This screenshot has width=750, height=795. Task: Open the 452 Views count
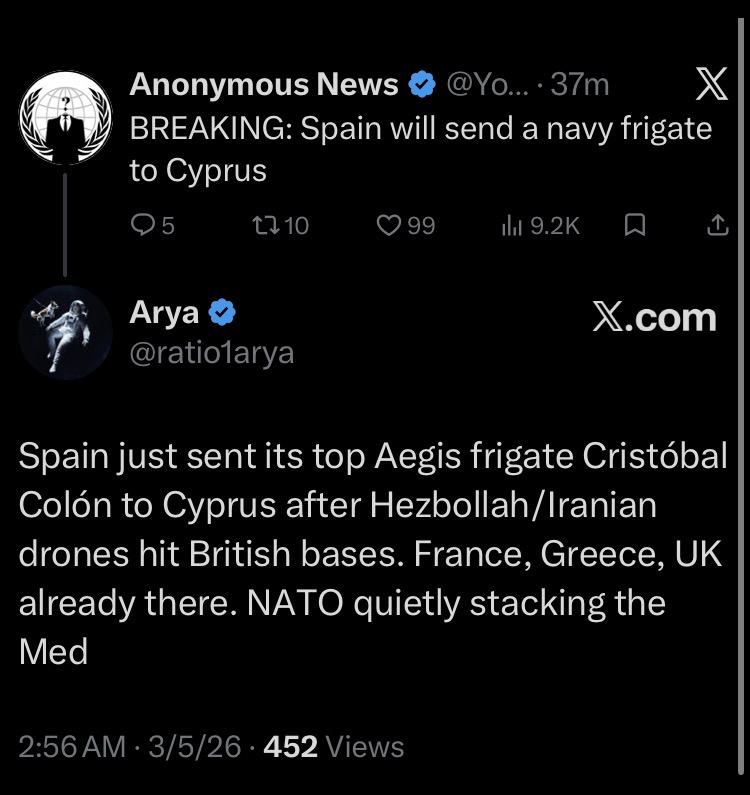click(333, 747)
